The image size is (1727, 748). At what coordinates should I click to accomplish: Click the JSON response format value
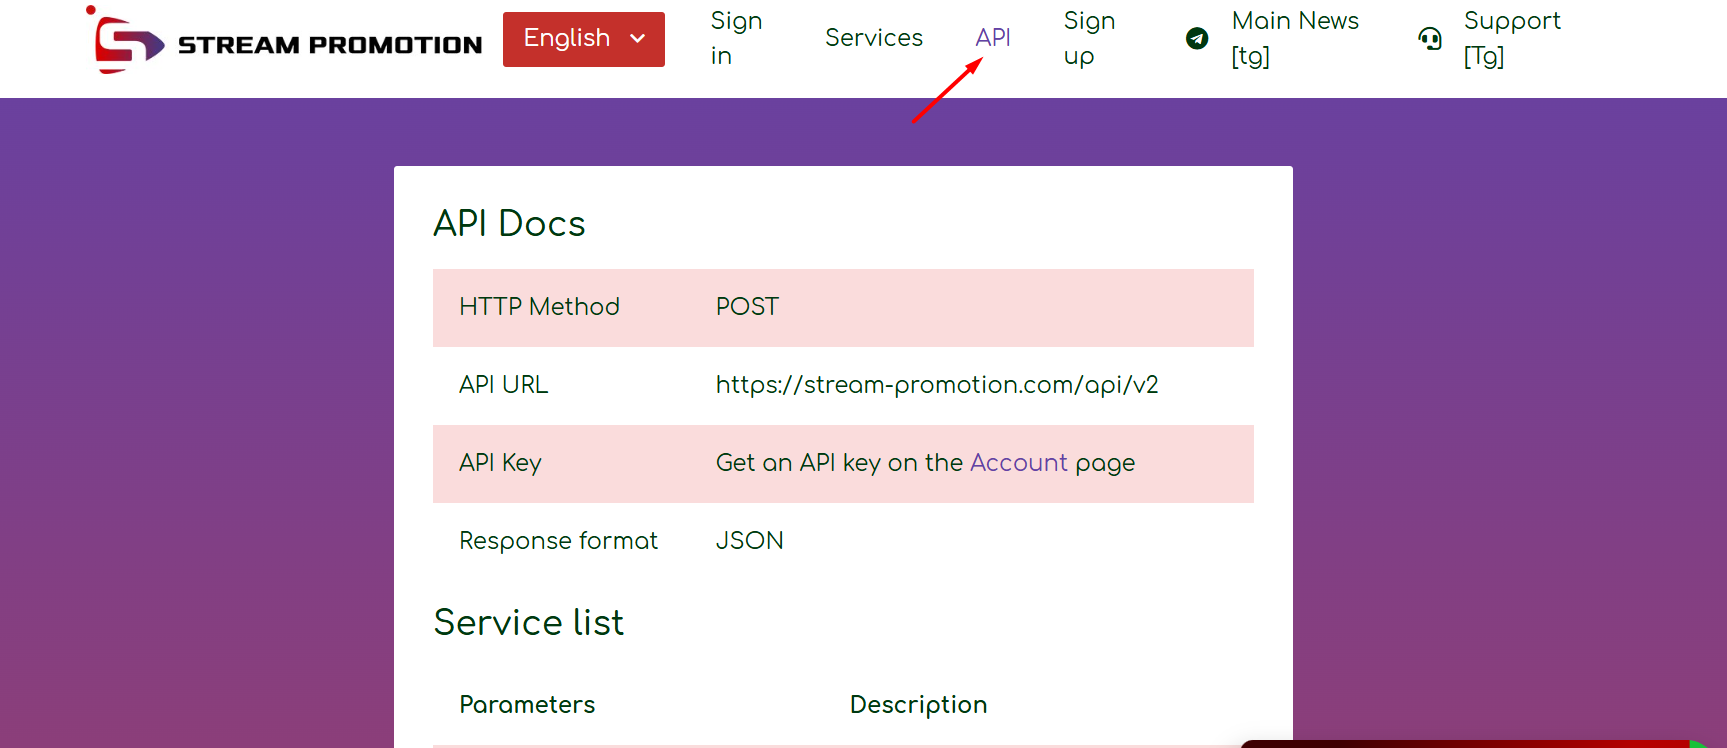tap(750, 541)
